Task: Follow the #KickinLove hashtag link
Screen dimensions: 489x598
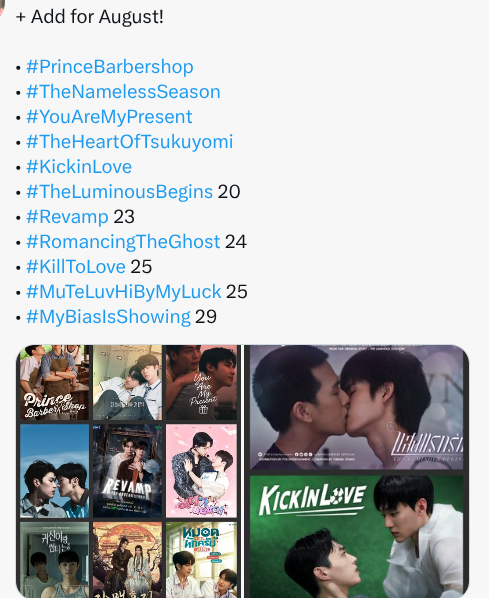Action: point(79,167)
